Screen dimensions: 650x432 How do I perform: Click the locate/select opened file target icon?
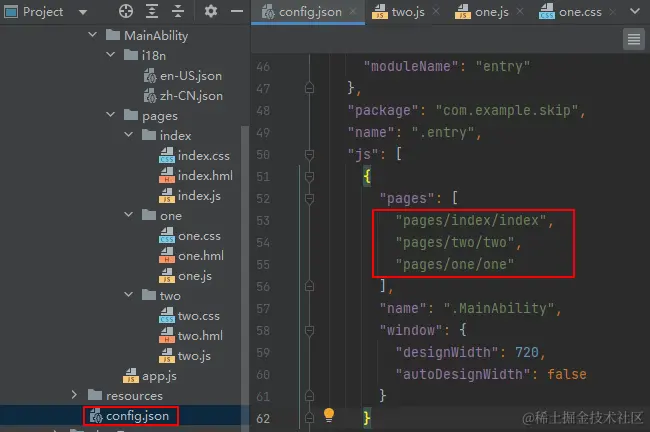pyautogui.click(x=126, y=11)
